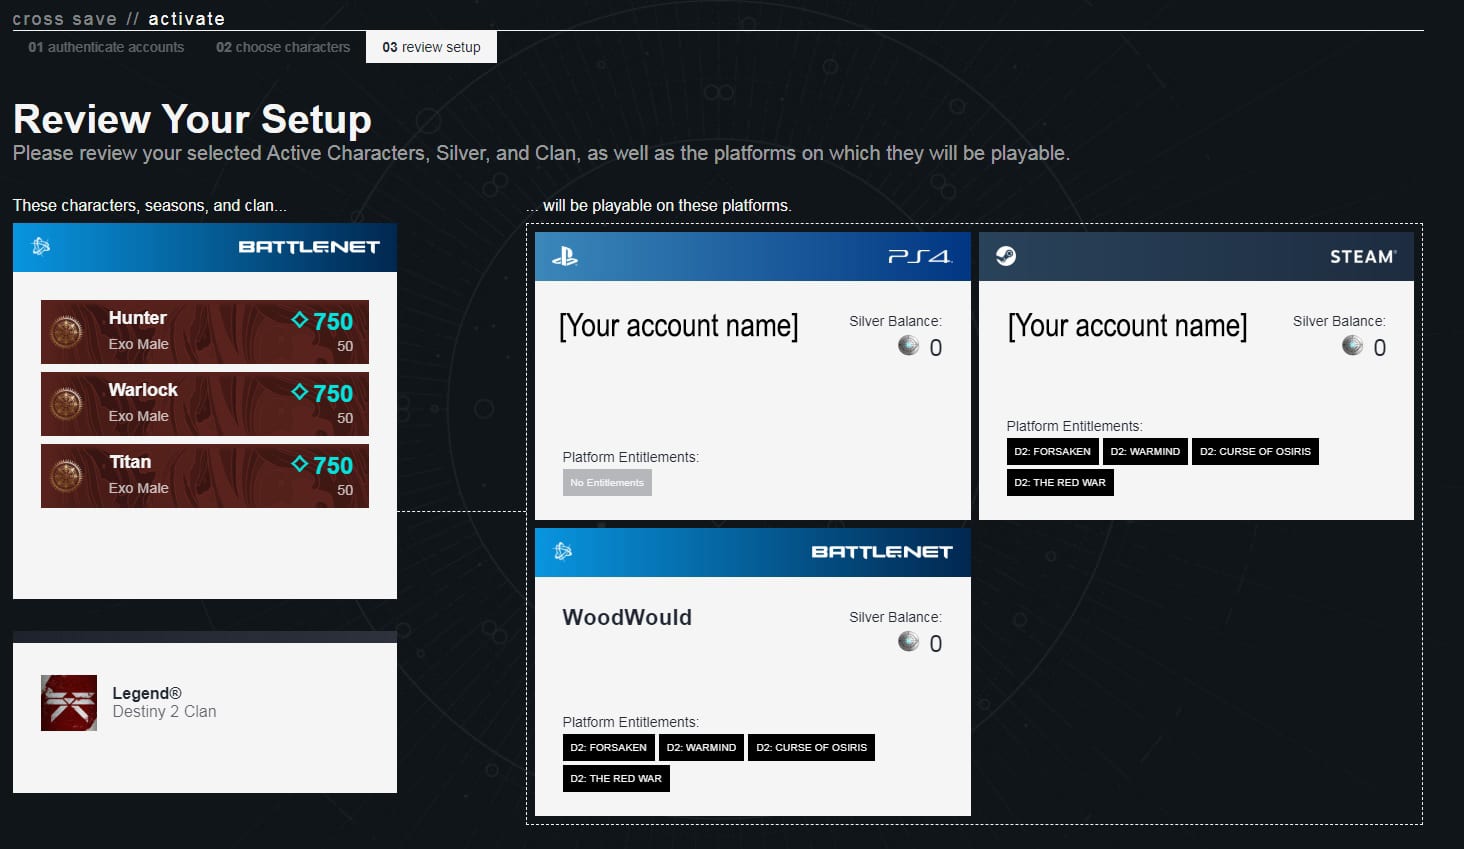Image resolution: width=1464 pixels, height=849 pixels.
Task: Click the No Entitlements badge on PS4
Action: 607,483
